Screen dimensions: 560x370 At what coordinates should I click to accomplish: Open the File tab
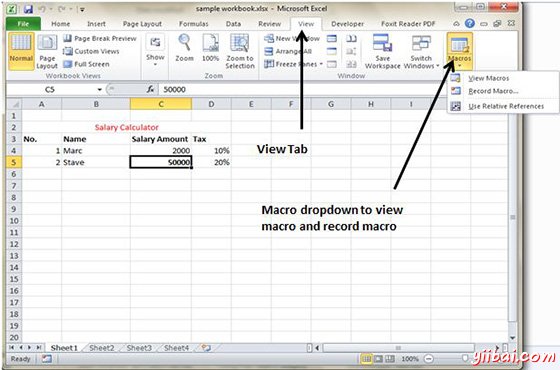tap(23, 24)
